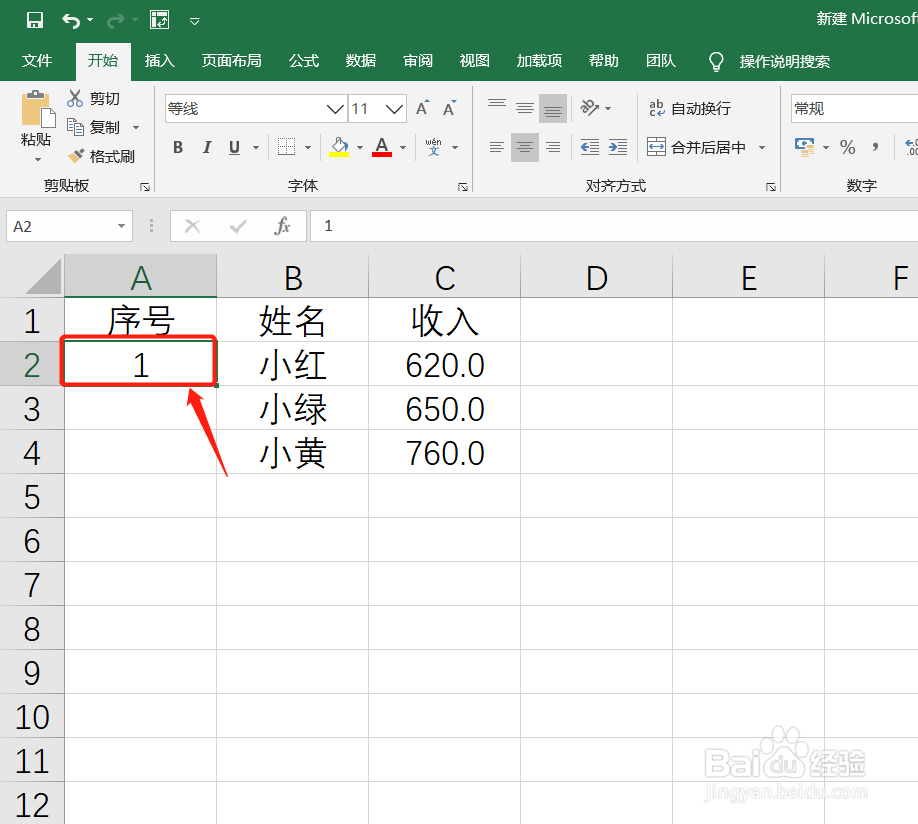Viewport: 918px width, 824px height.
Task: Click 操作说明搜索 tell me search
Action: coord(784,61)
